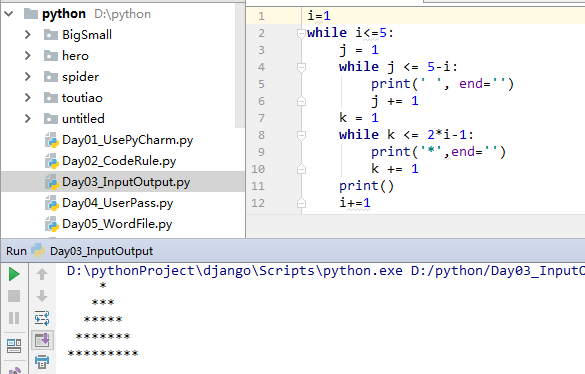The image size is (585, 374).
Task: Click project tree vertical scrollbar
Action: pyautogui.click(x=240, y=65)
